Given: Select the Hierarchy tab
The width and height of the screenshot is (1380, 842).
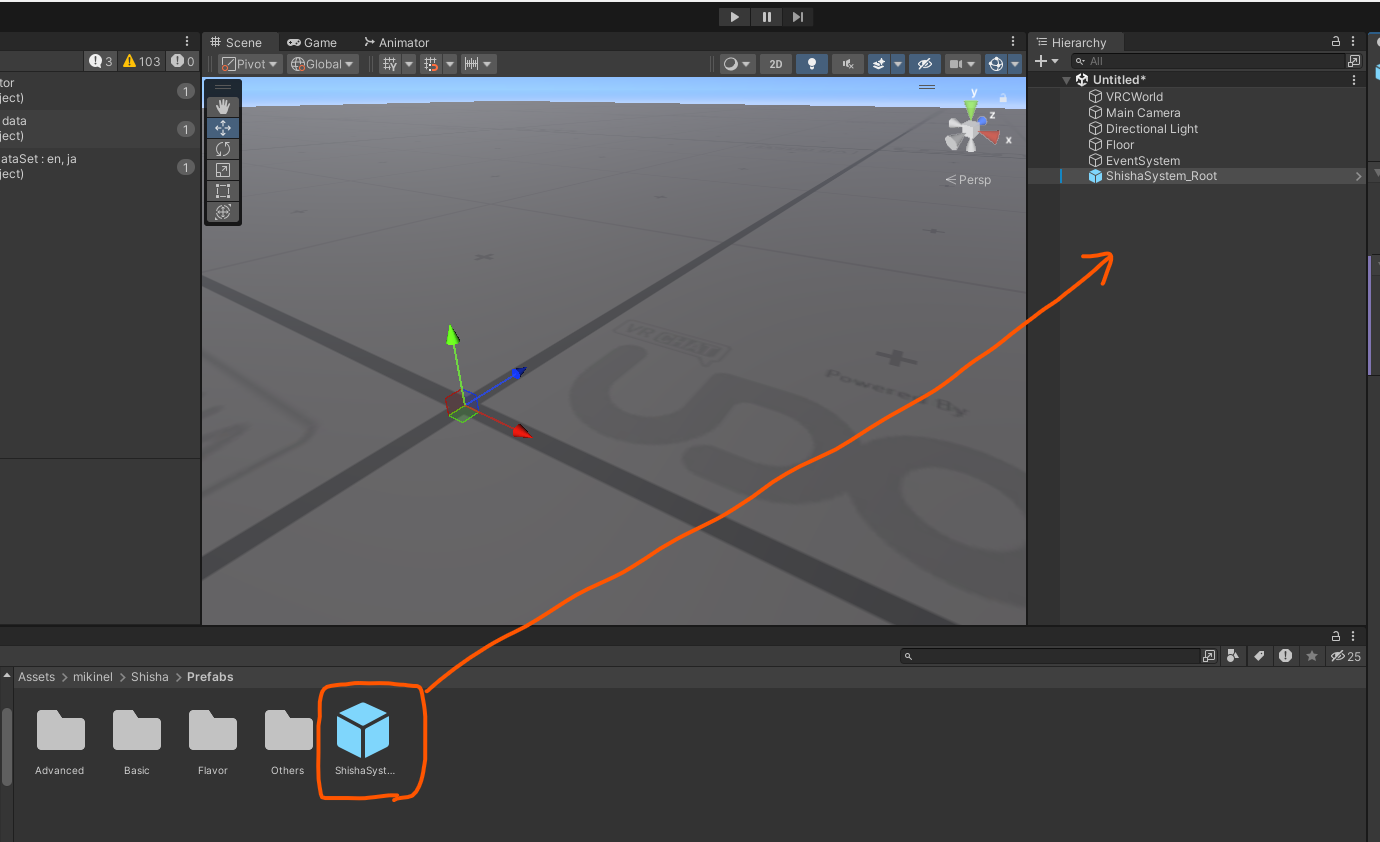Looking at the screenshot, I should [1076, 42].
